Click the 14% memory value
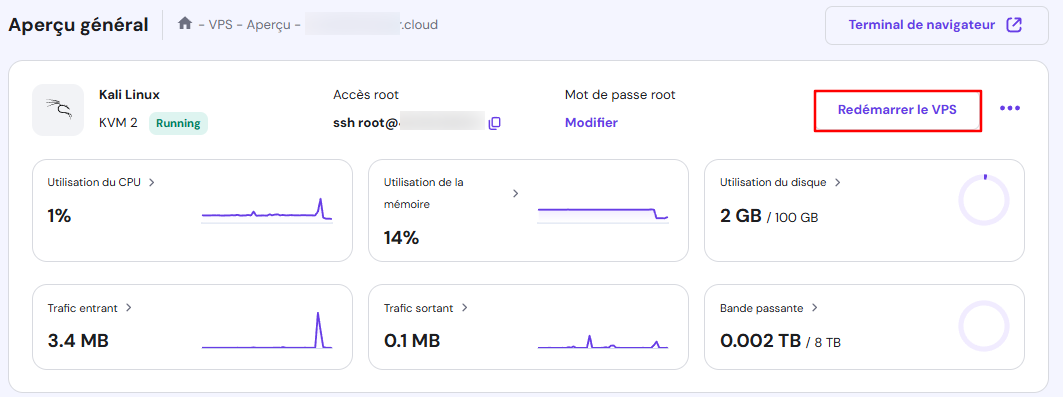 pyautogui.click(x=401, y=238)
